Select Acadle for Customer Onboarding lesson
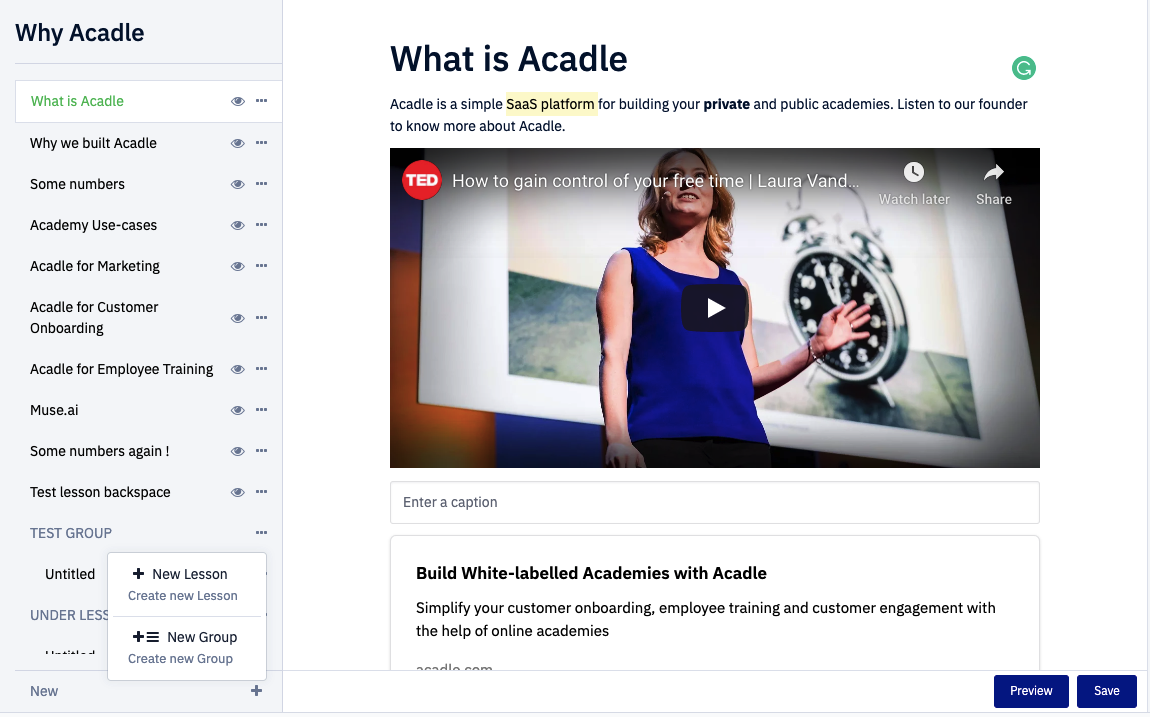 click(x=94, y=317)
